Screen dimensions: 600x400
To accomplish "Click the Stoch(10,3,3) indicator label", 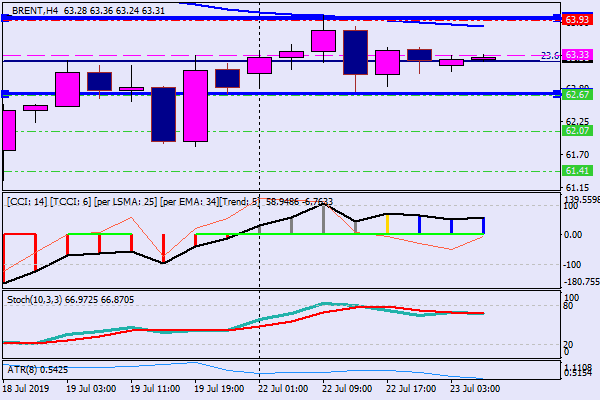I will click(70, 299).
